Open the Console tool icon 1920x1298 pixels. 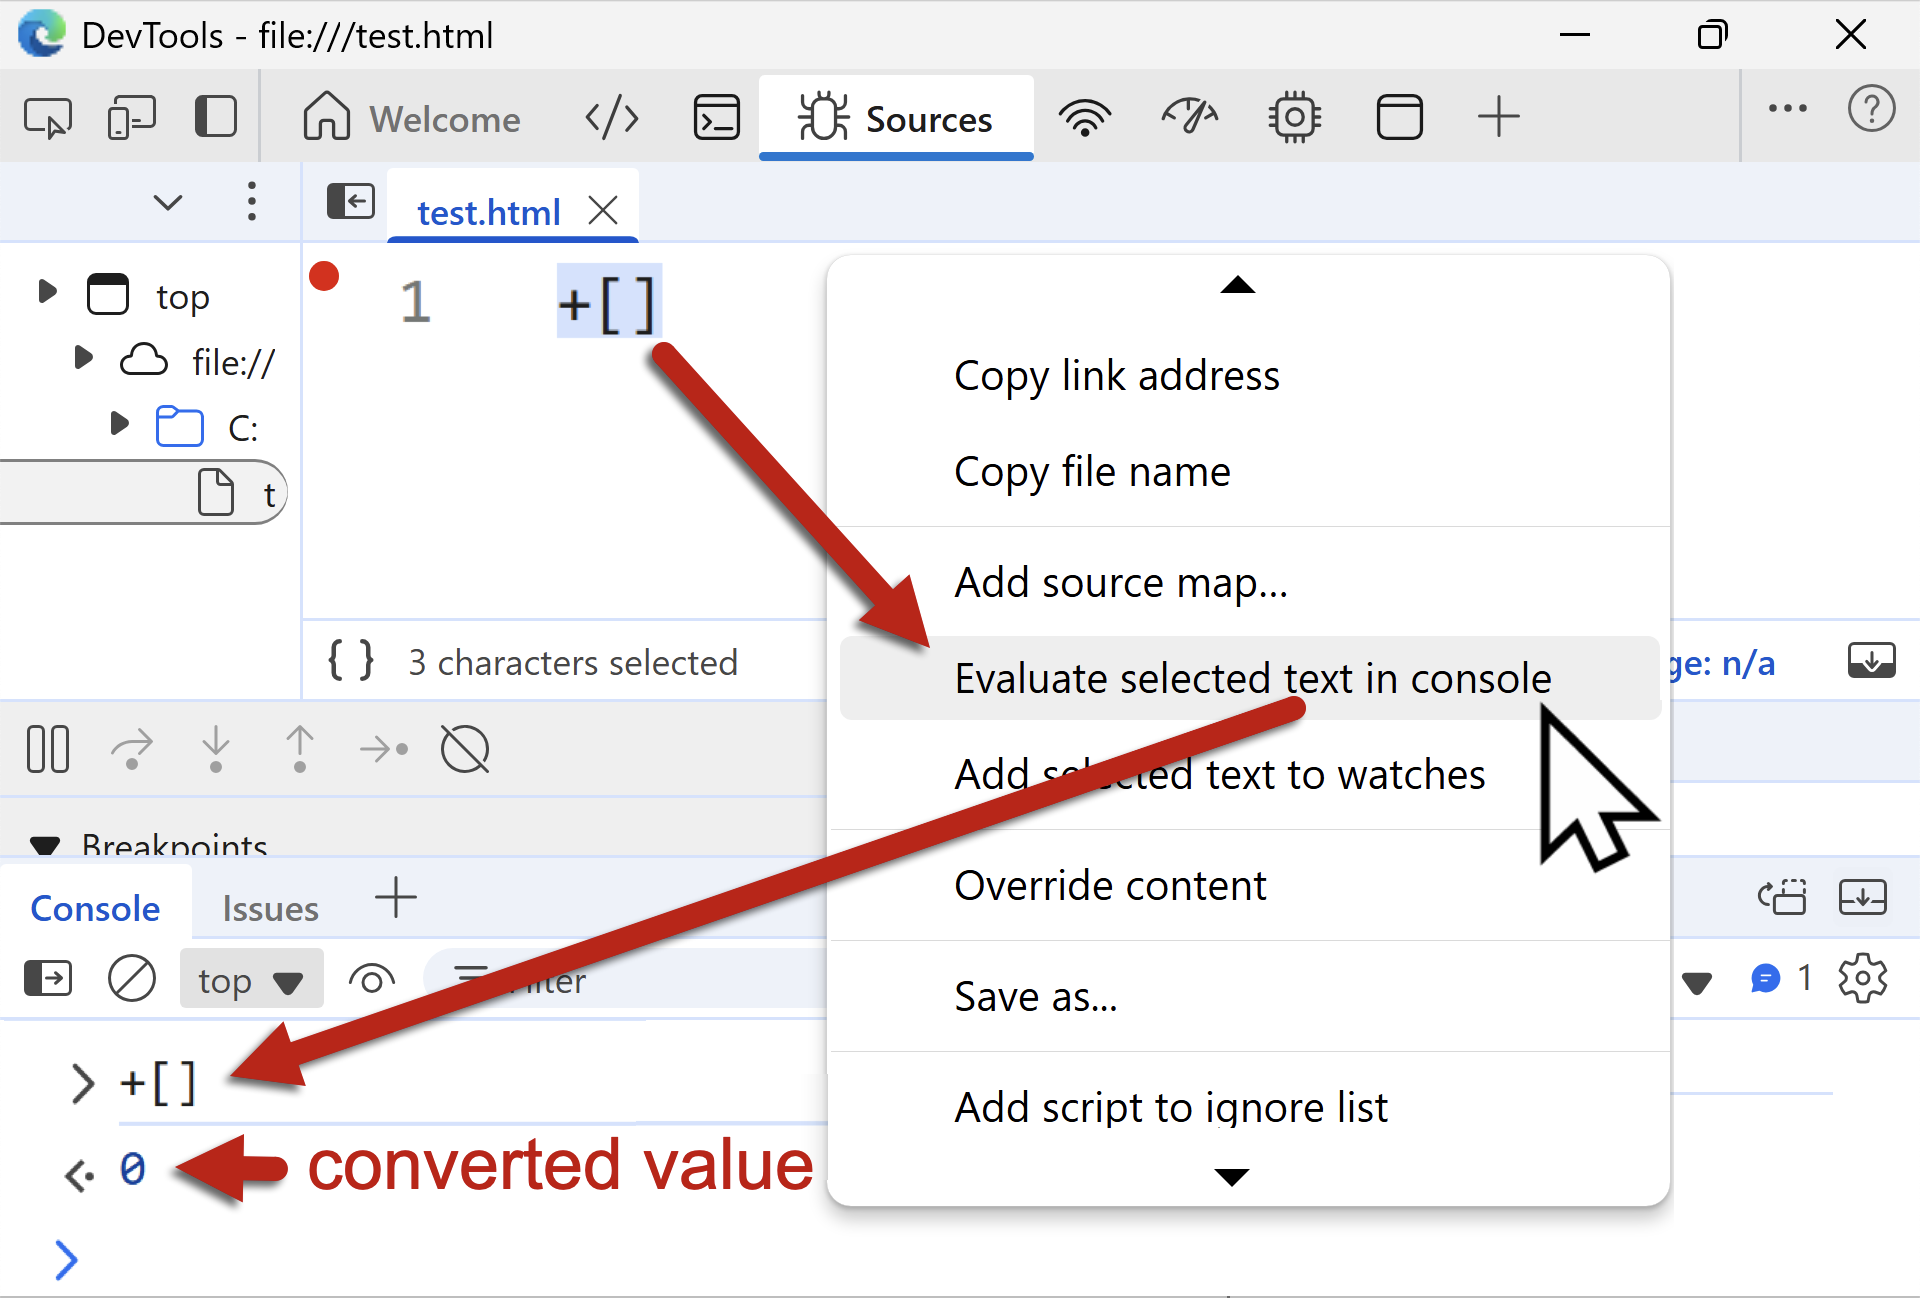point(716,118)
